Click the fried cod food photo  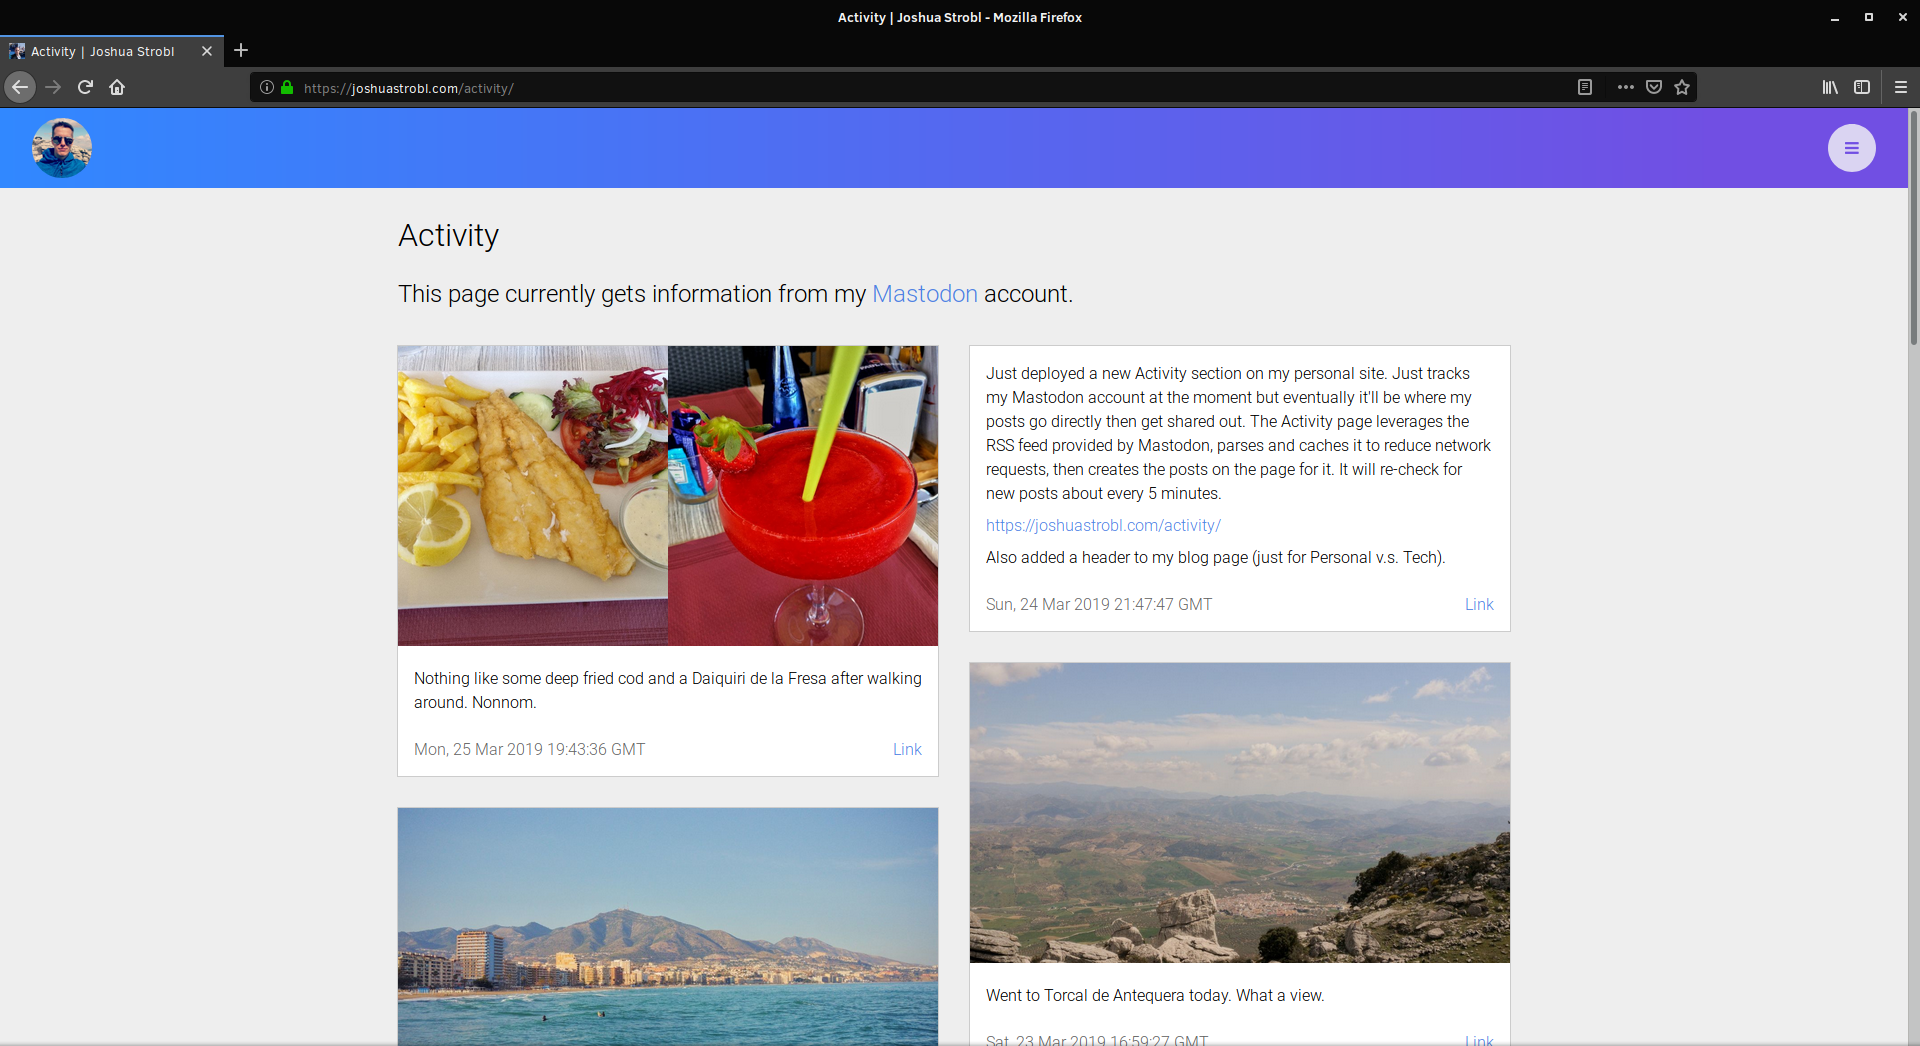click(x=533, y=496)
